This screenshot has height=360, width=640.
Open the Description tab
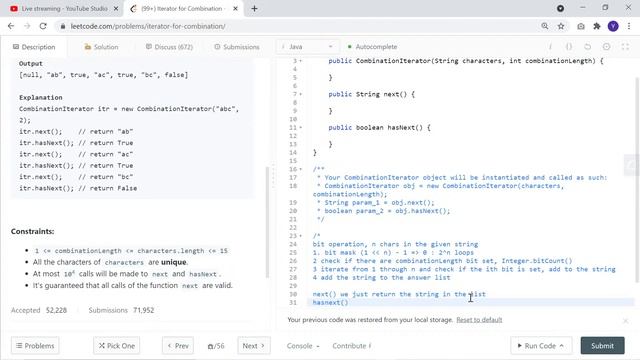coord(34,47)
